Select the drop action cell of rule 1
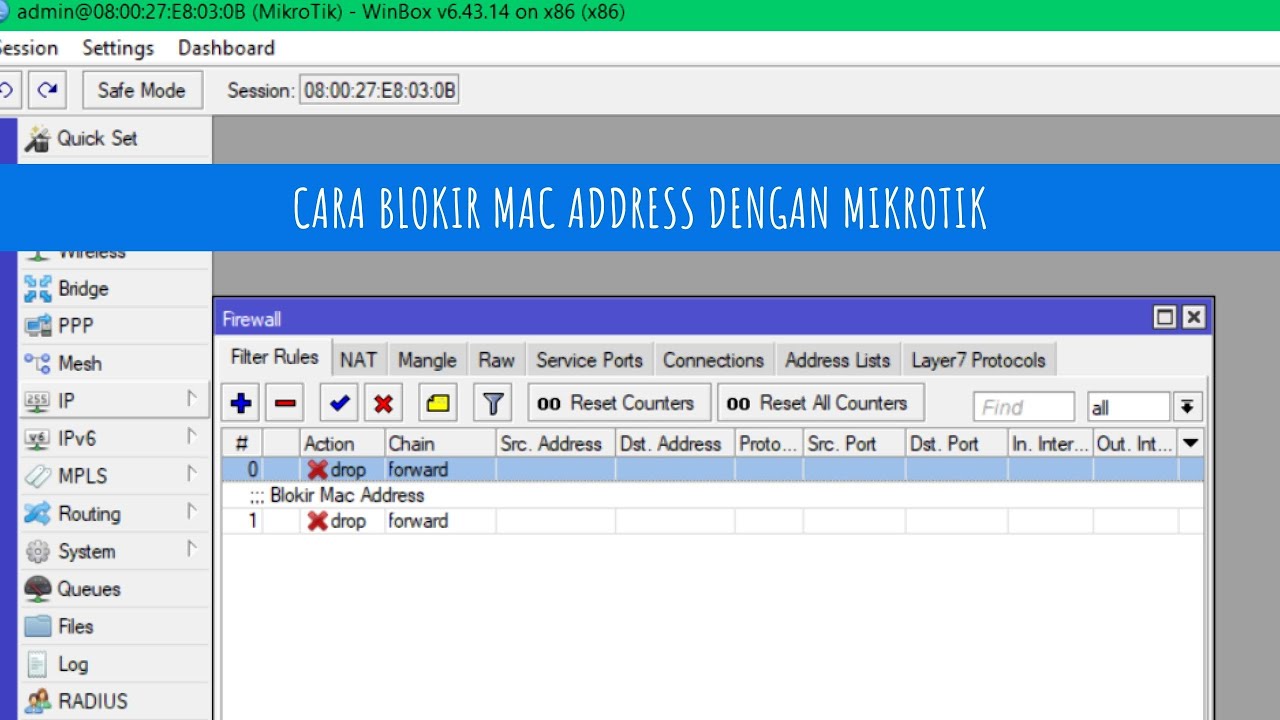Image resolution: width=1280 pixels, height=720 pixels. [342, 521]
